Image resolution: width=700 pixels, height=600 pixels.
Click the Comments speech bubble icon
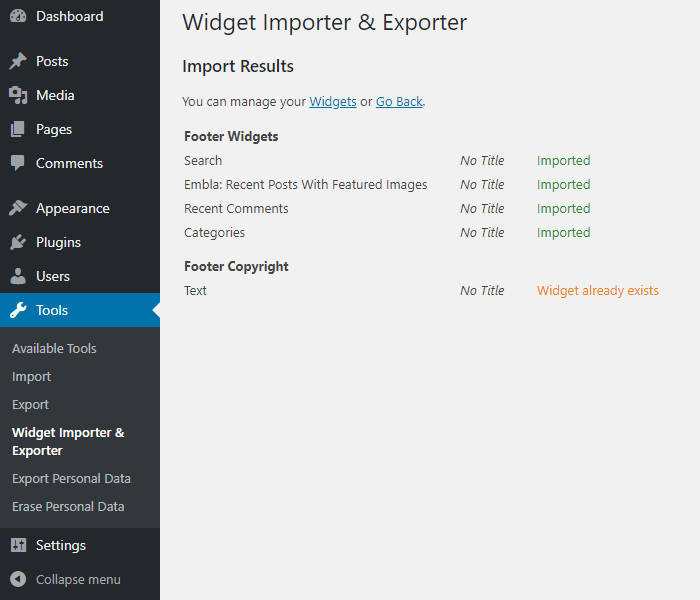18,163
